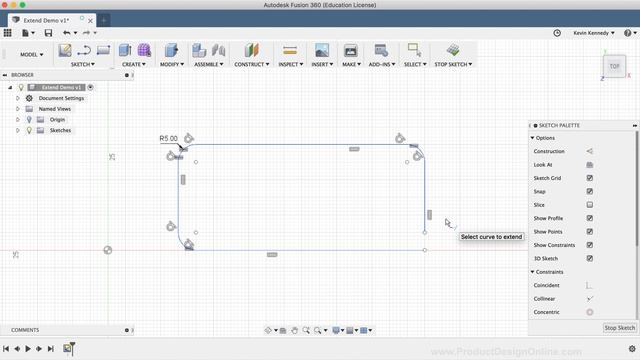Toggle the Show Constraints checkbox

(x=589, y=245)
